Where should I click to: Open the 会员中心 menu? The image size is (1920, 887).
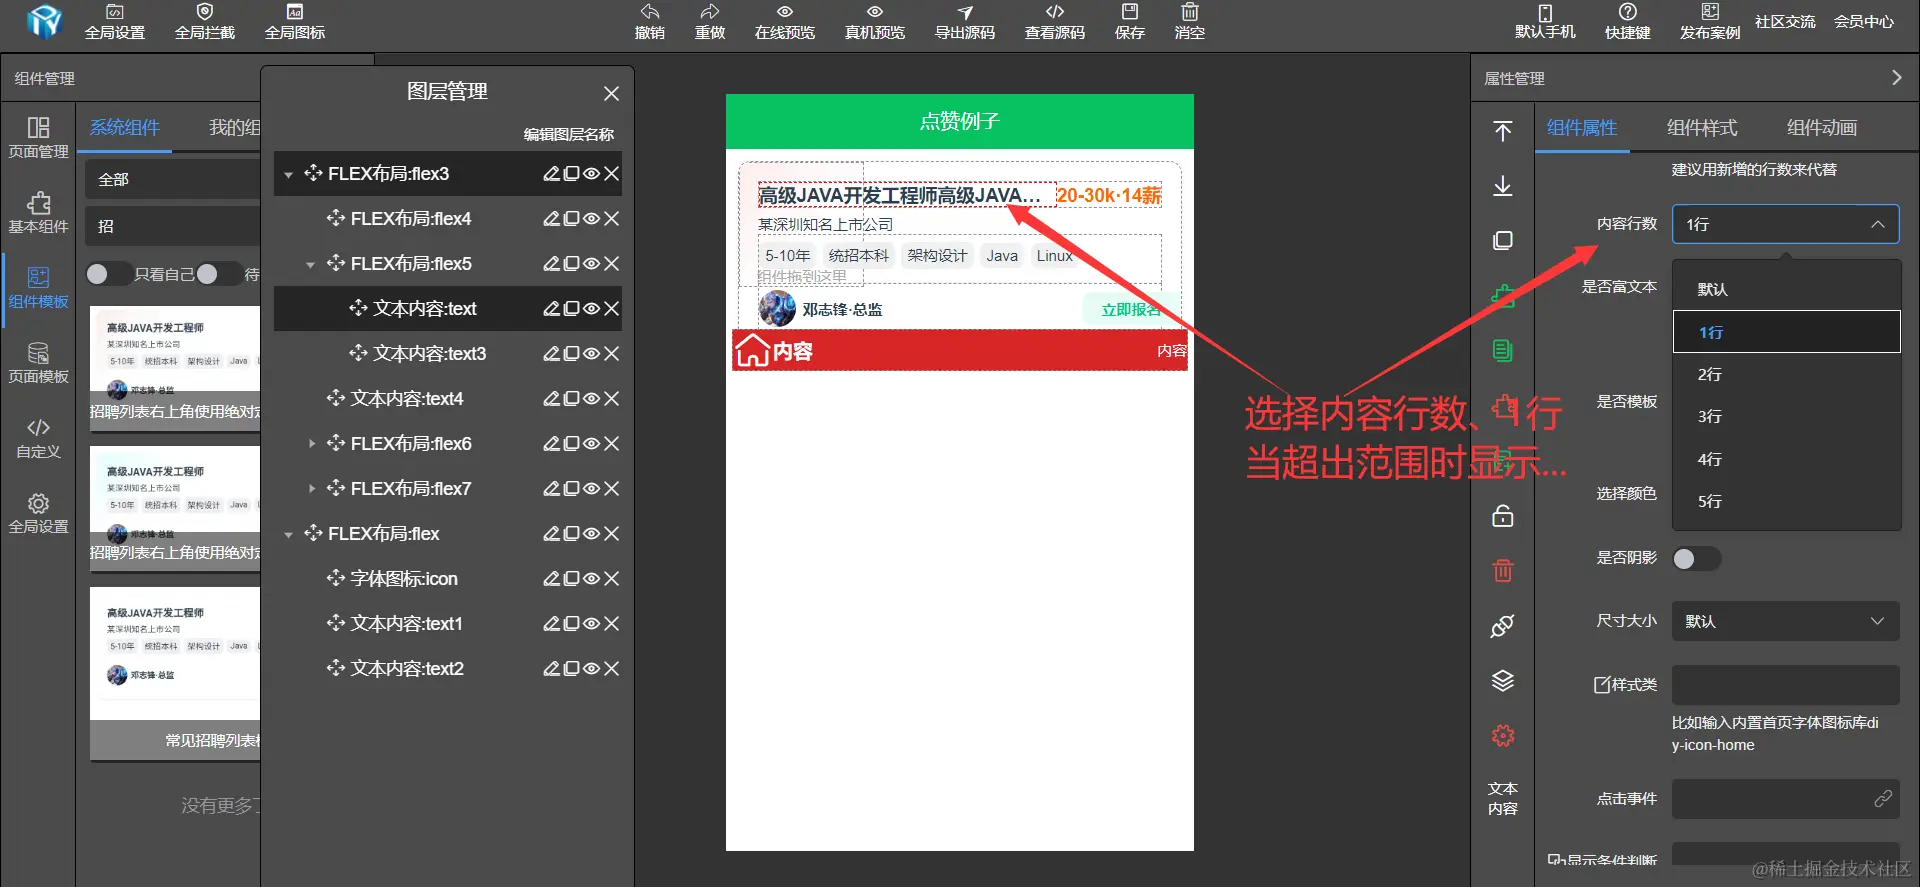click(1864, 22)
